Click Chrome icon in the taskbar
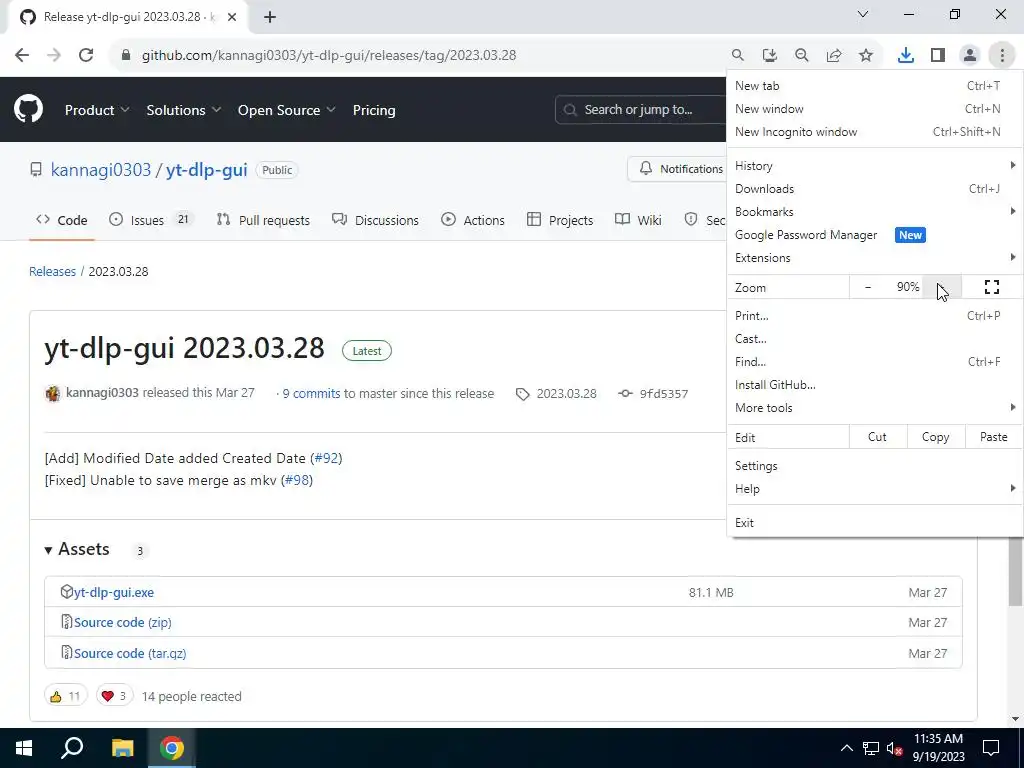Image resolution: width=1024 pixels, height=768 pixels. [171, 748]
